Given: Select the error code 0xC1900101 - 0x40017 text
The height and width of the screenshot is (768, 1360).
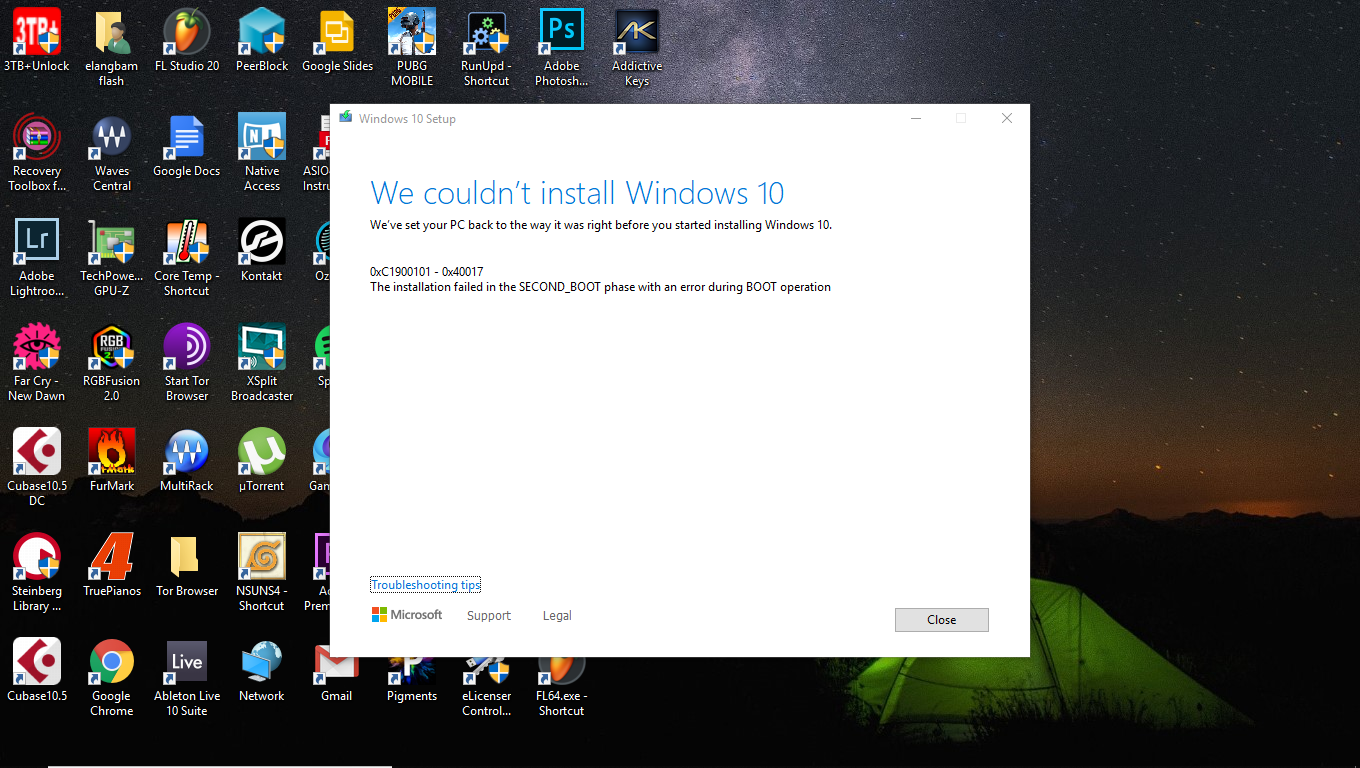Looking at the screenshot, I should [427, 272].
